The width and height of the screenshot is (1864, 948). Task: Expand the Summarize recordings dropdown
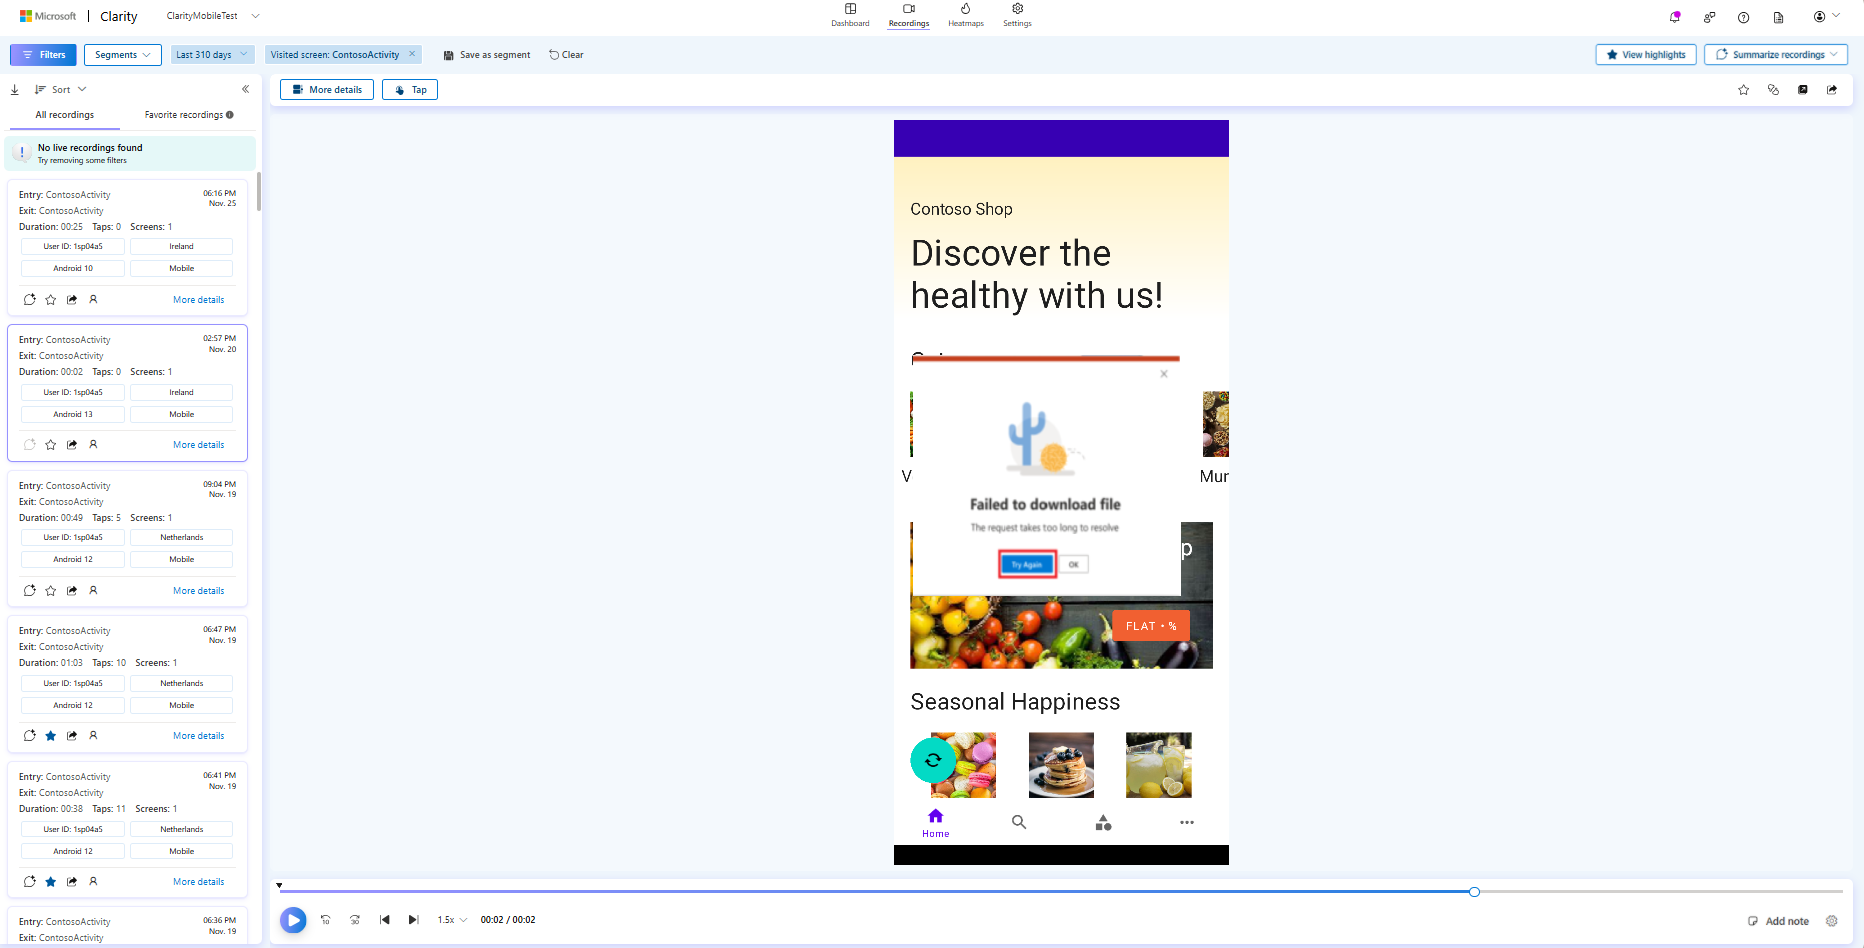point(1776,55)
